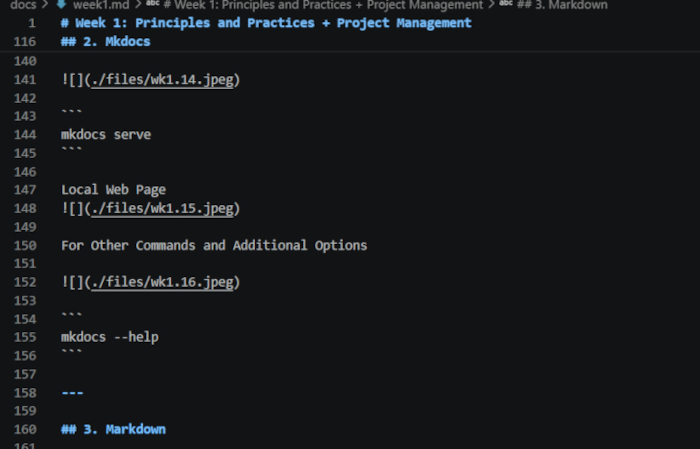
Task: Follow the ./files/wk1.15.jpeg link
Action: [x=161, y=208]
